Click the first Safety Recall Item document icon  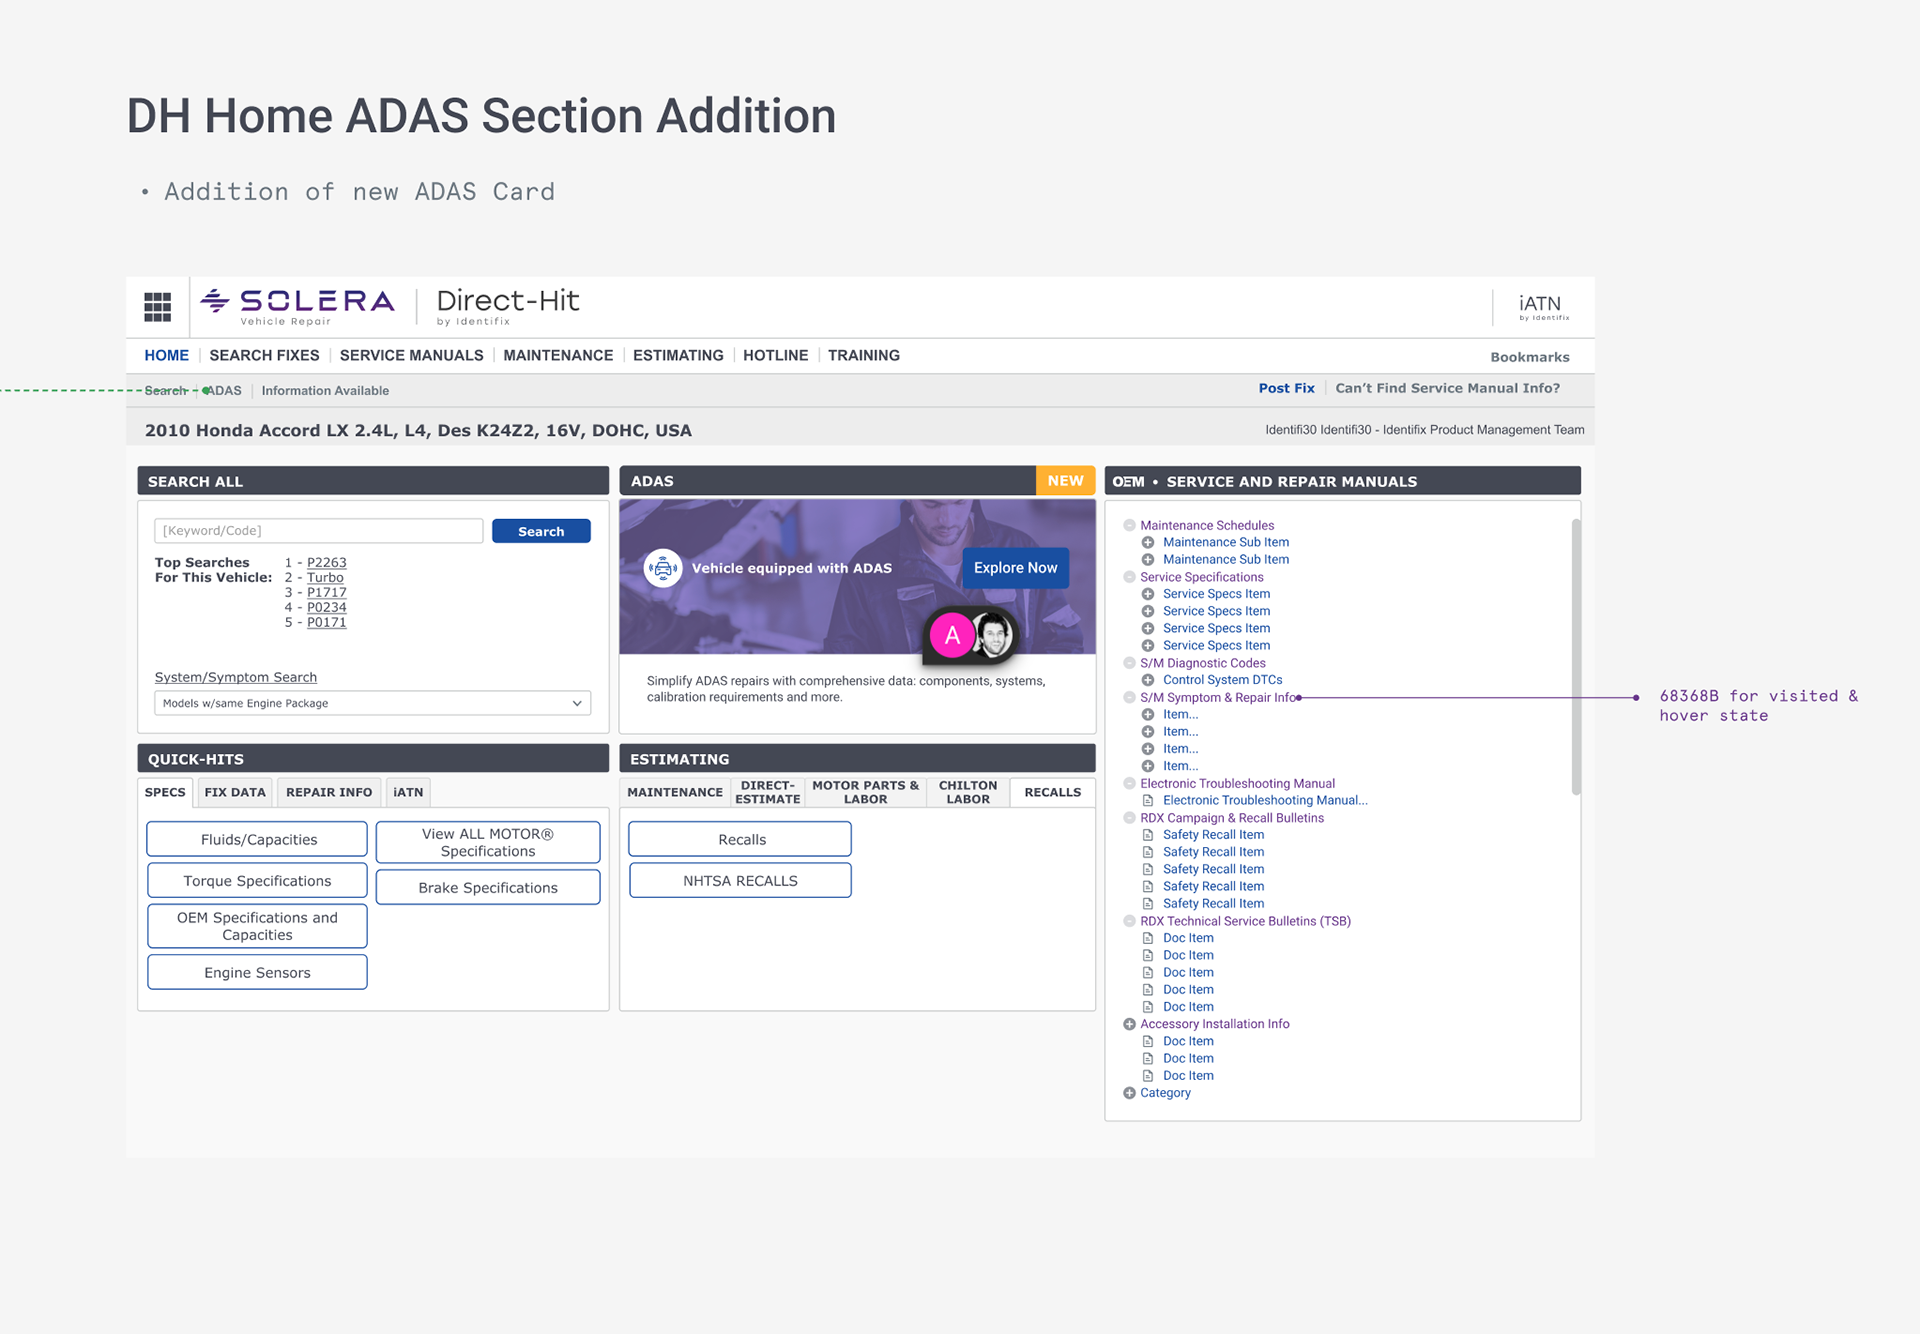tap(1148, 835)
